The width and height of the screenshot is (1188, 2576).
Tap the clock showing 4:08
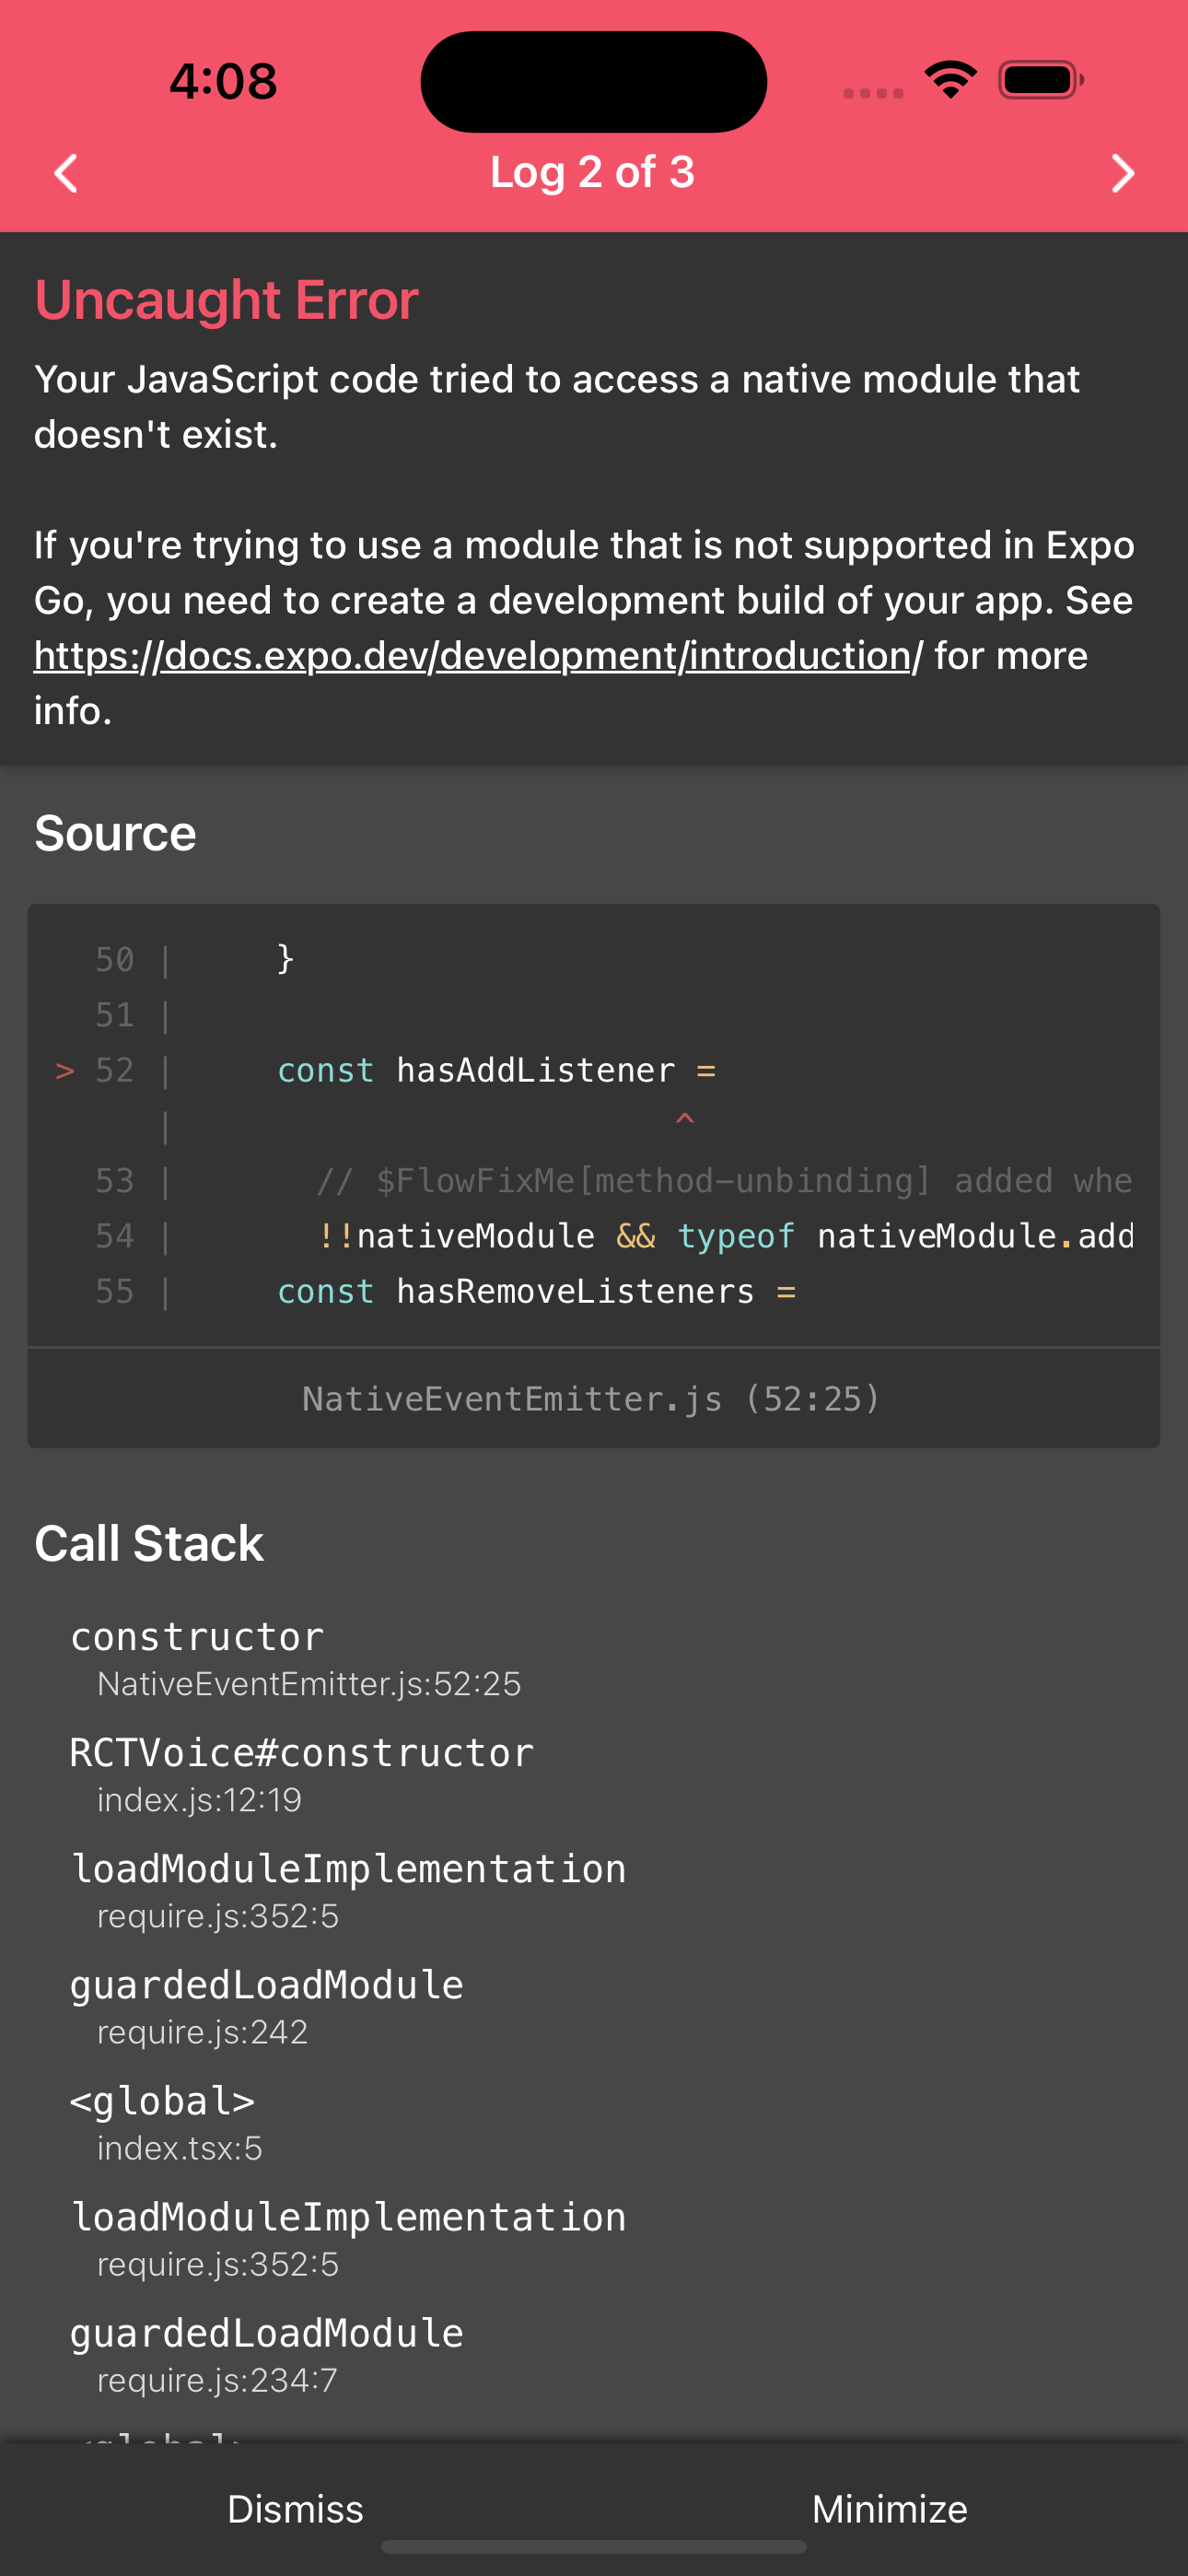click(x=222, y=81)
